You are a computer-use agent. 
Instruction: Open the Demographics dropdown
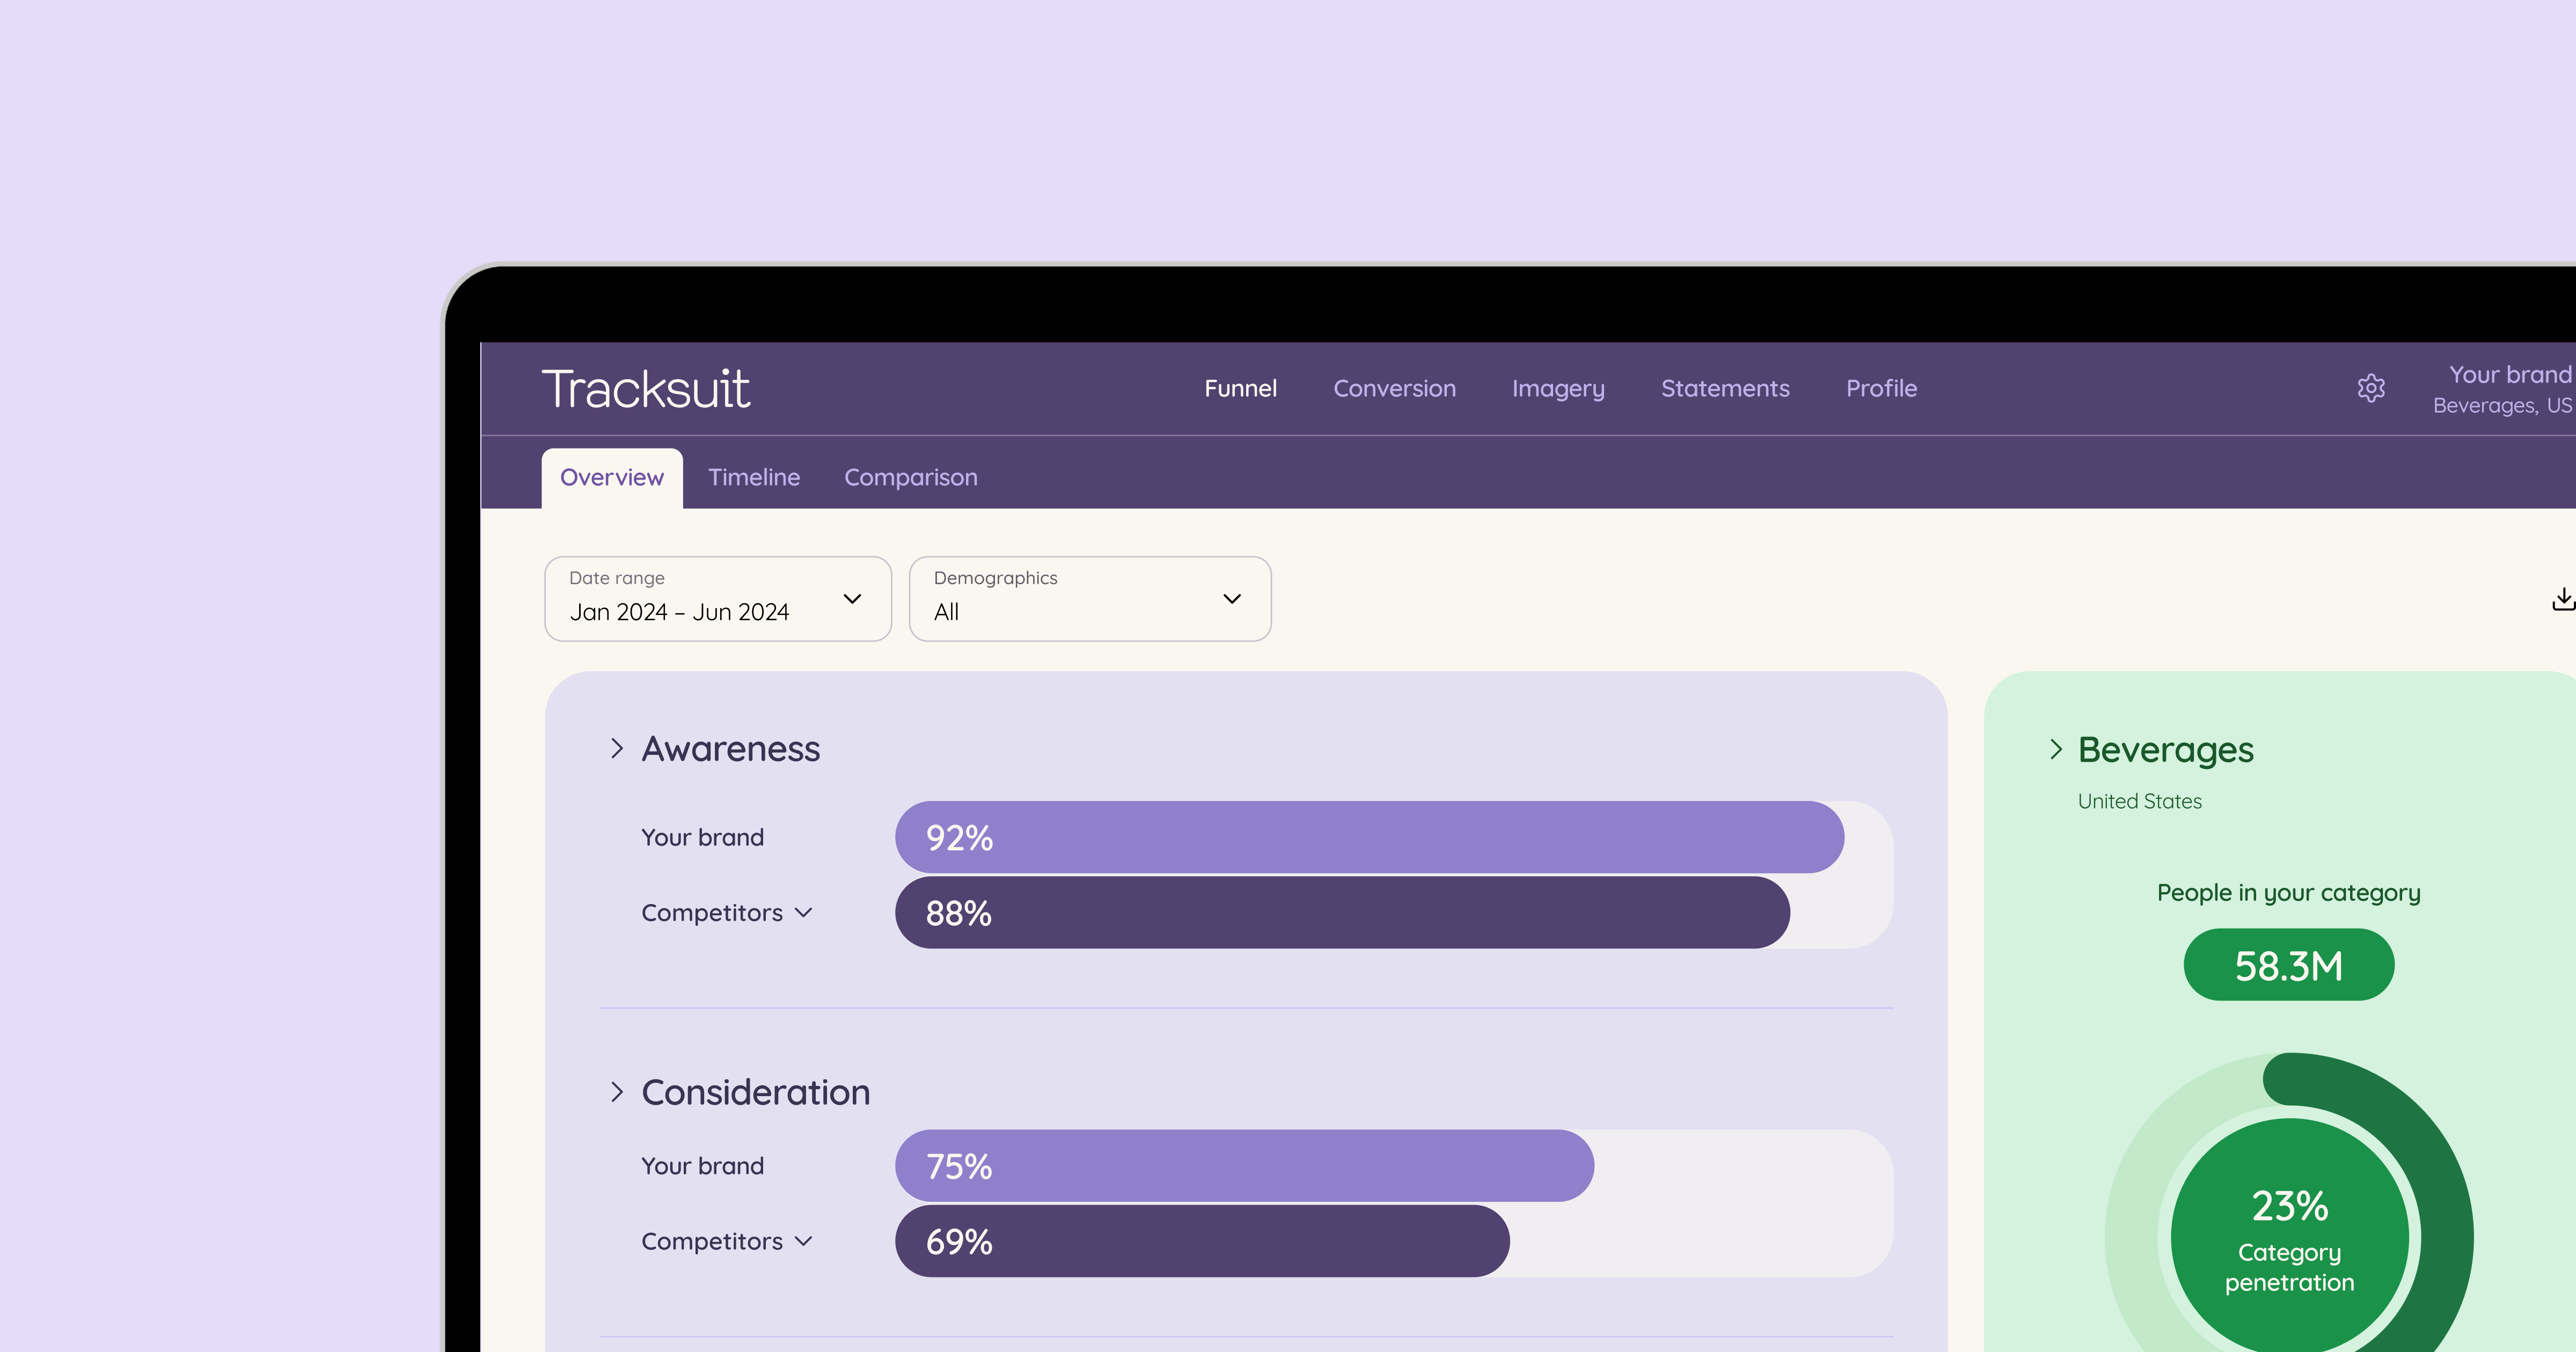point(1089,599)
